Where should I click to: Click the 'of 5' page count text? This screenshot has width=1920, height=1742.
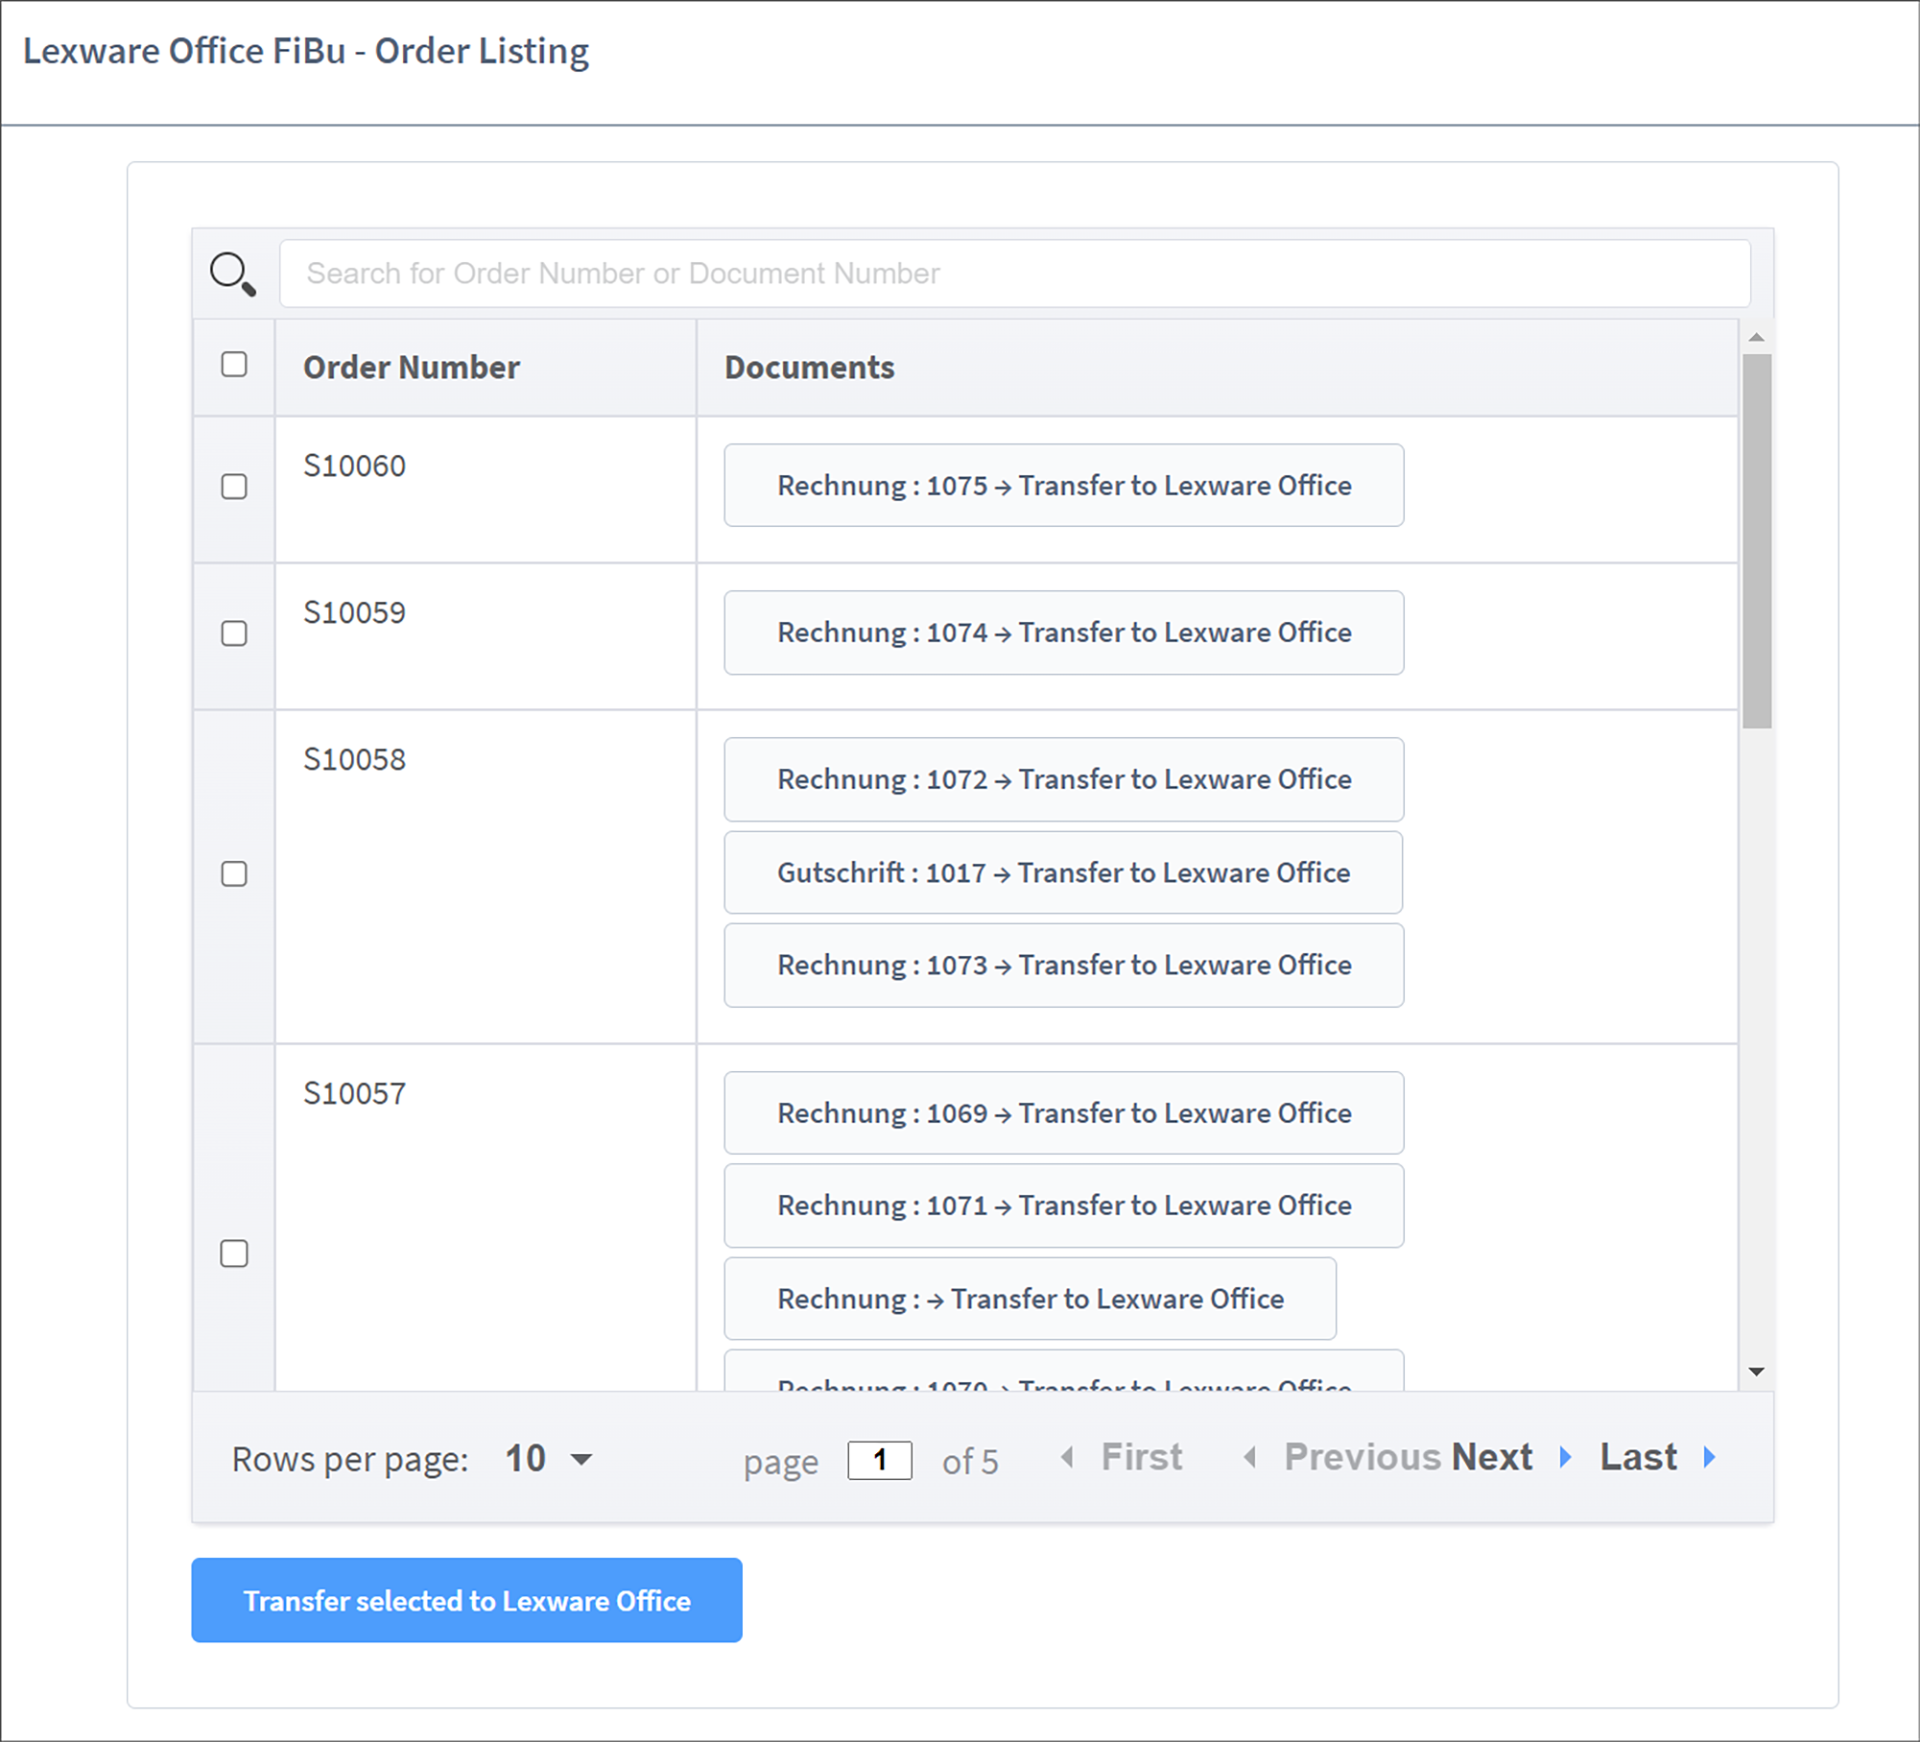[969, 1462]
